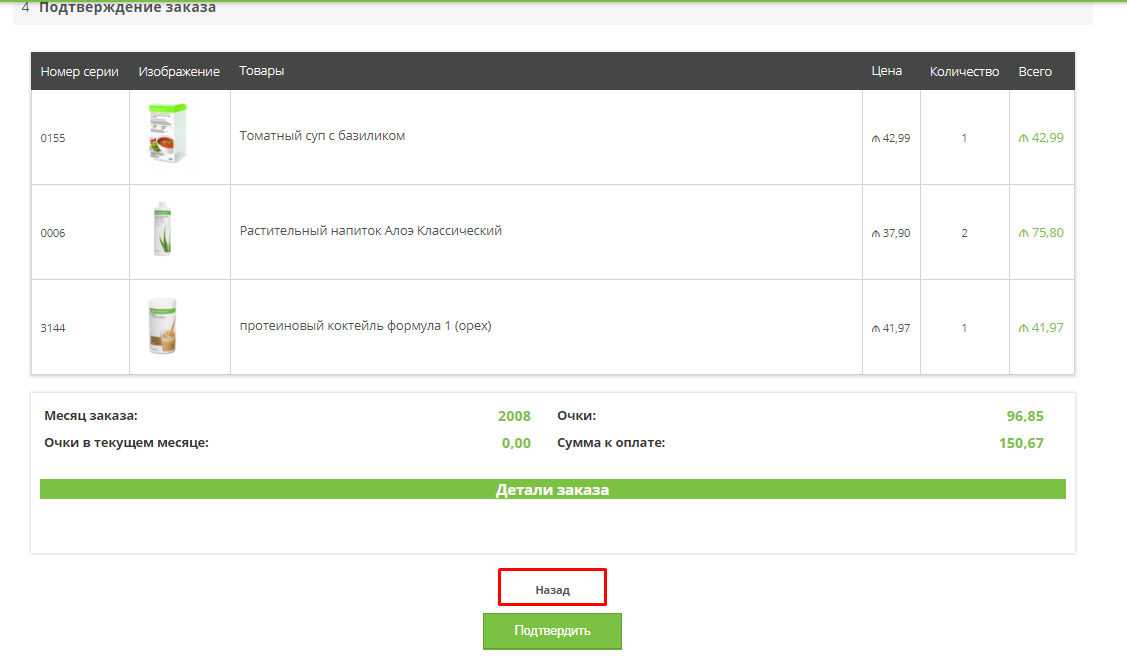Collapse the Подтверждение заказа step heading
The height and width of the screenshot is (667, 1127).
(127, 8)
